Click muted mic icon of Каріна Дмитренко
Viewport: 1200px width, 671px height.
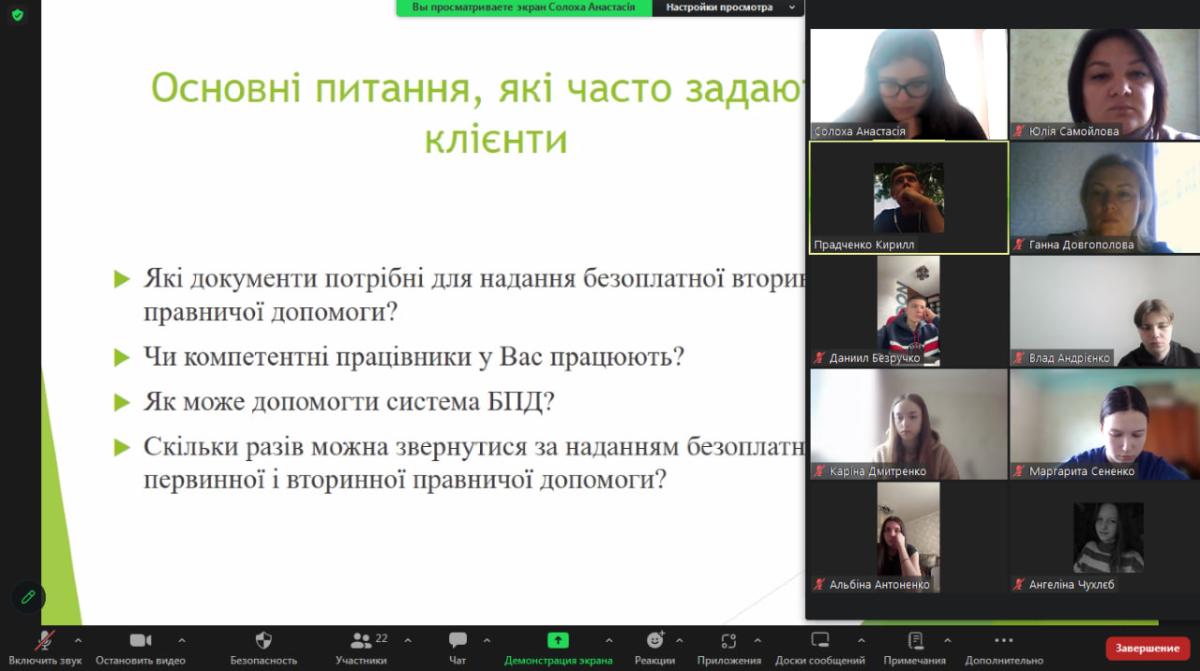(x=820, y=471)
